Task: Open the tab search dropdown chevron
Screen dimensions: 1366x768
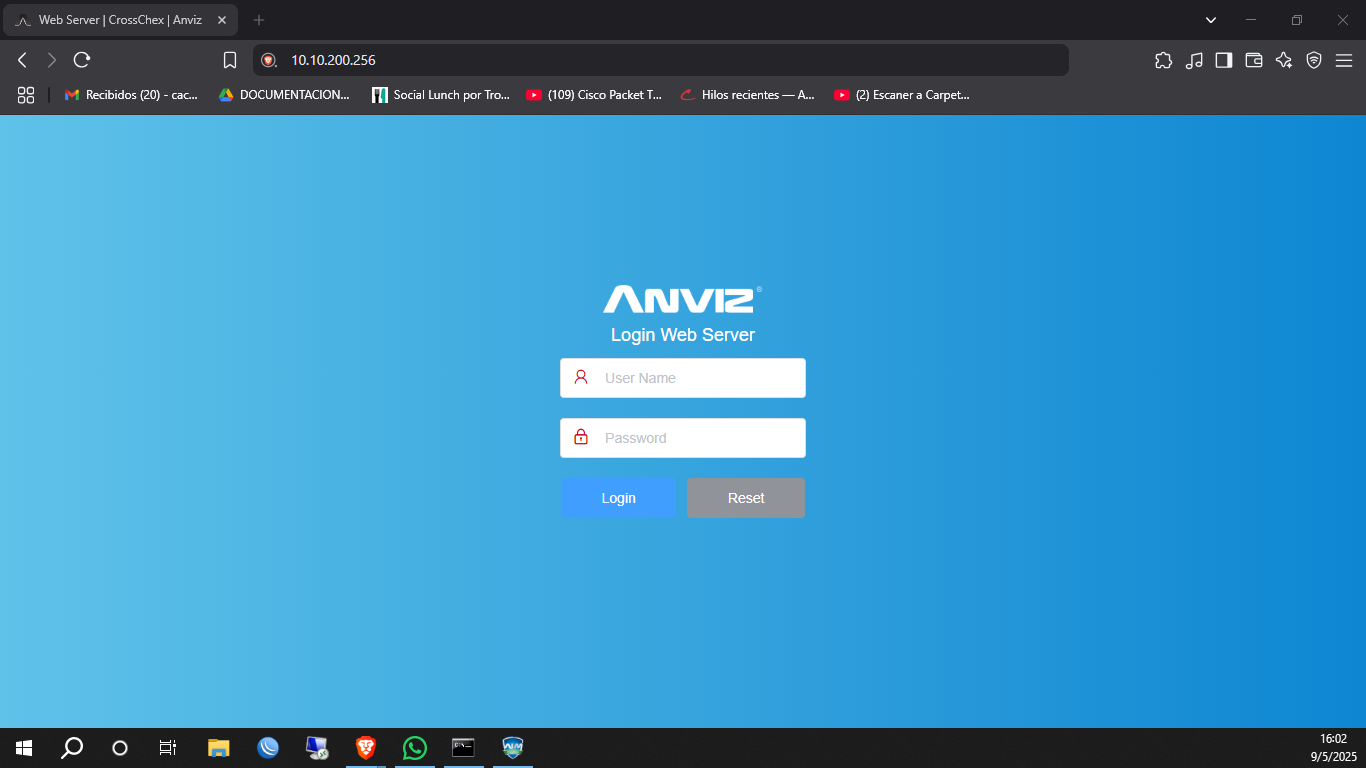Action: click(1211, 20)
